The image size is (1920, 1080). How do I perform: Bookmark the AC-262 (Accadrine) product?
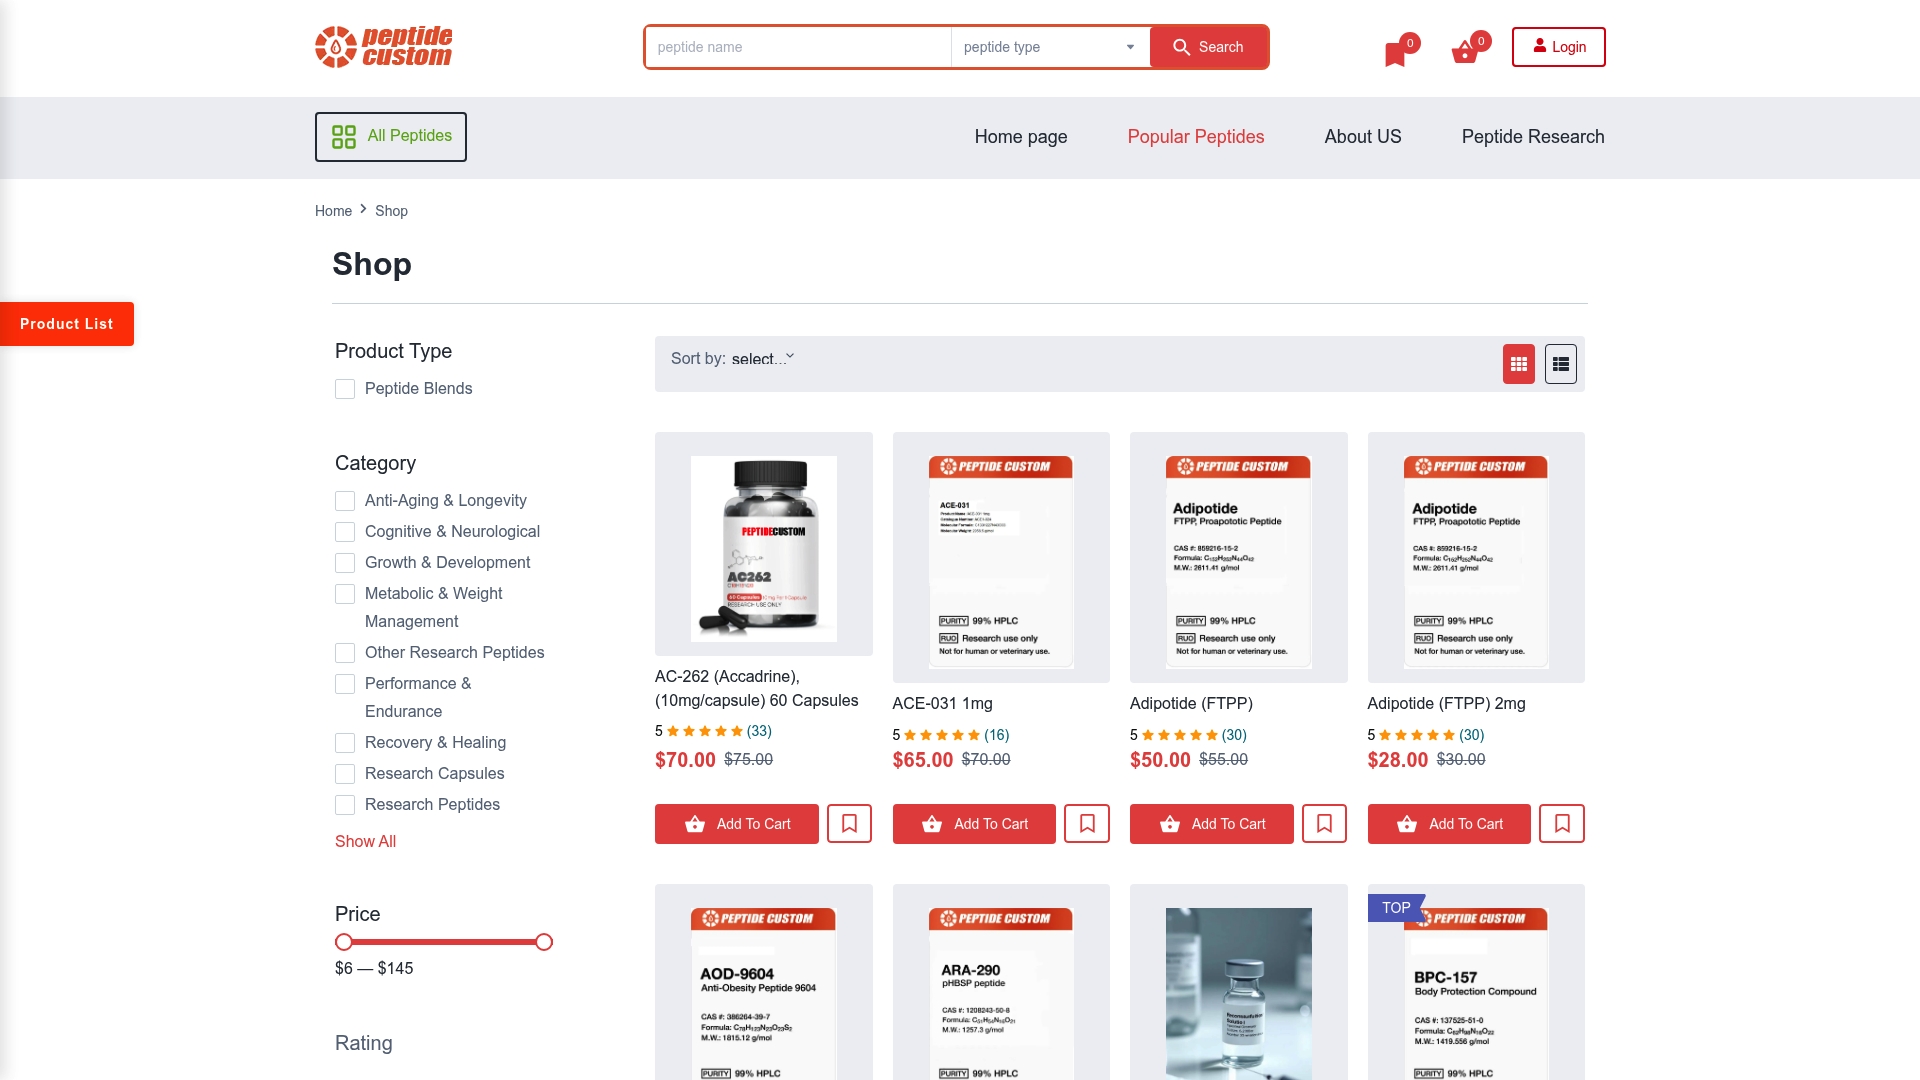coord(849,824)
